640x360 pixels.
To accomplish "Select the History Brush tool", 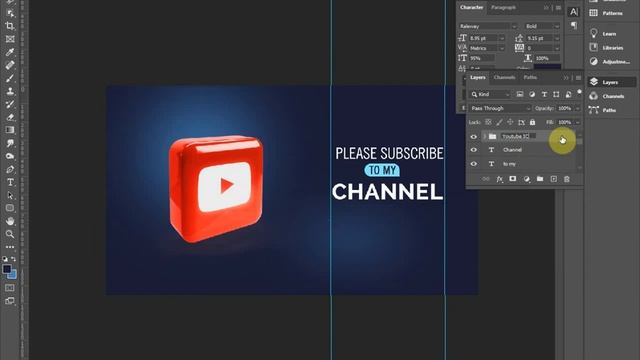I will point(10,104).
